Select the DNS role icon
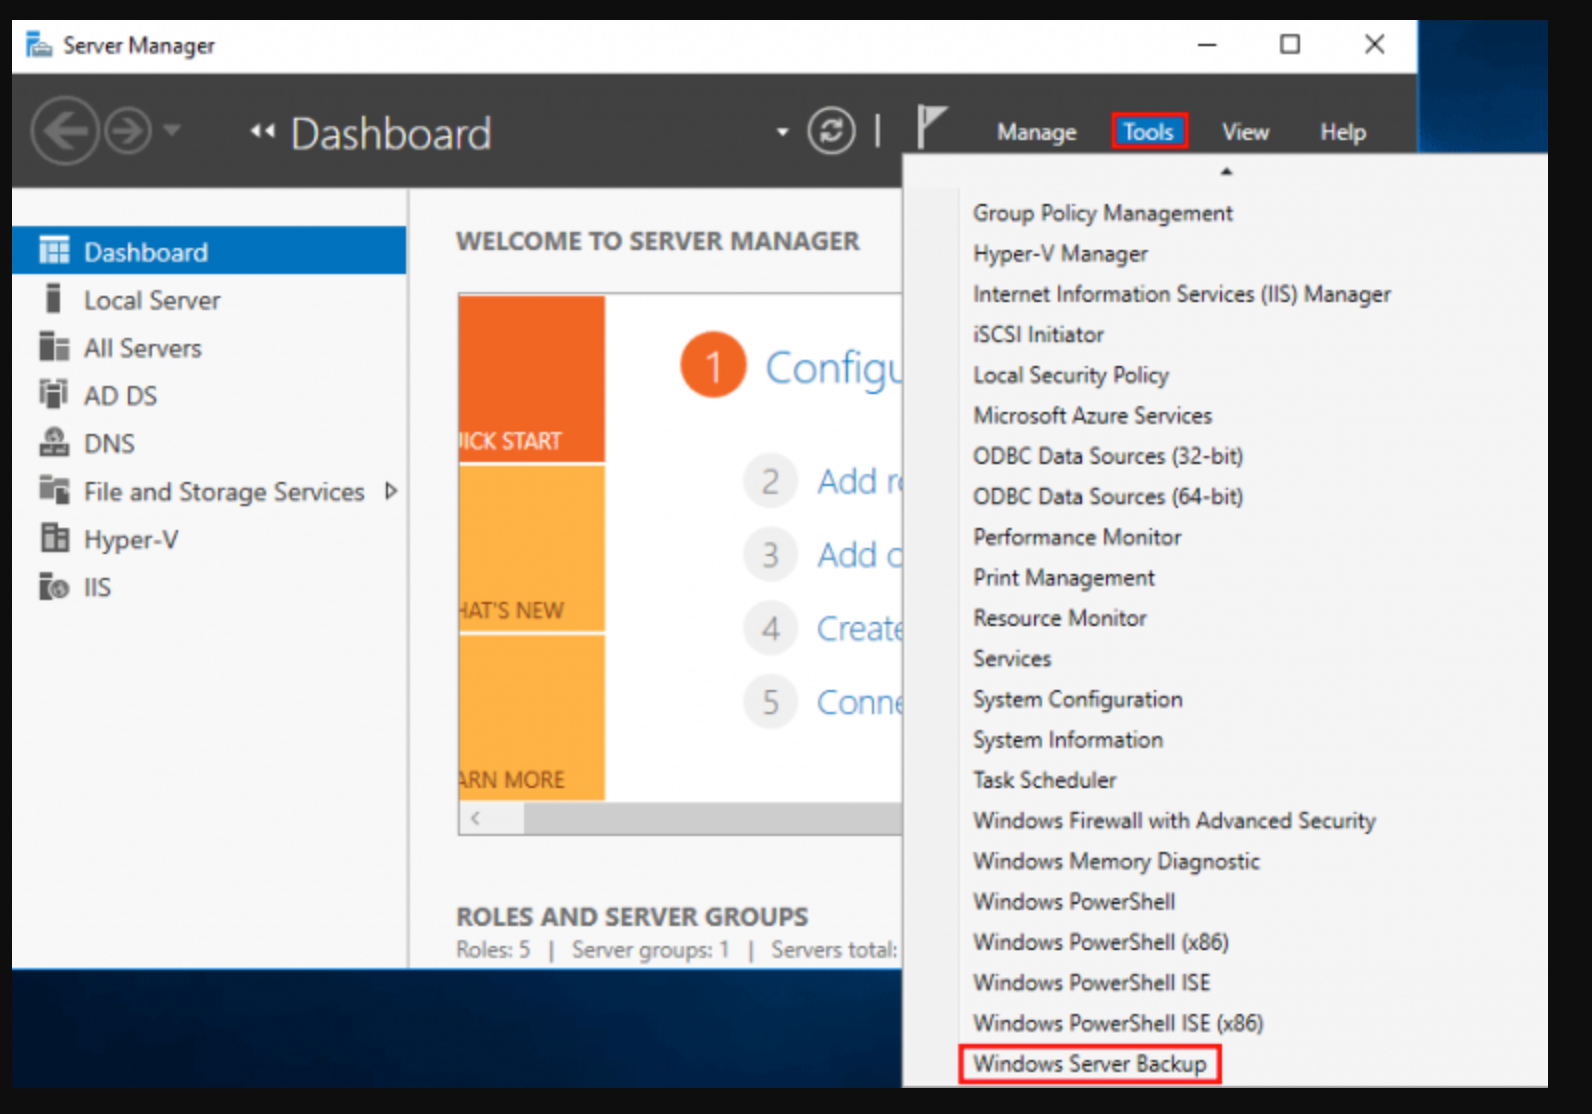Image resolution: width=1592 pixels, height=1114 pixels. click(54, 442)
